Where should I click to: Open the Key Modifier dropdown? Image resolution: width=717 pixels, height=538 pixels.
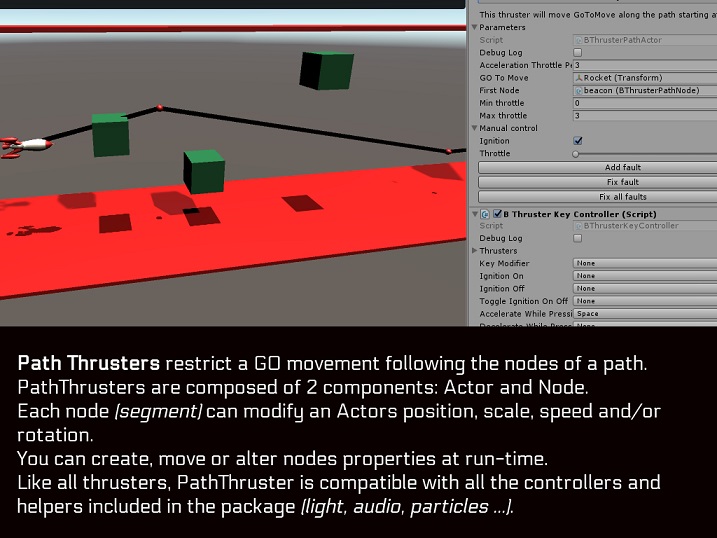tap(645, 263)
